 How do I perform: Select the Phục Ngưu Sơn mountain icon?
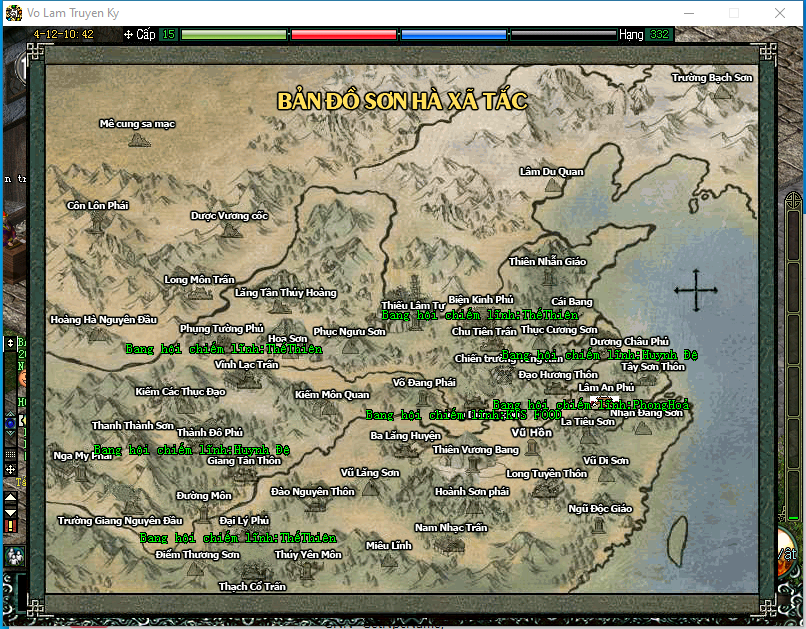pyautogui.click(x=350, y=346)
